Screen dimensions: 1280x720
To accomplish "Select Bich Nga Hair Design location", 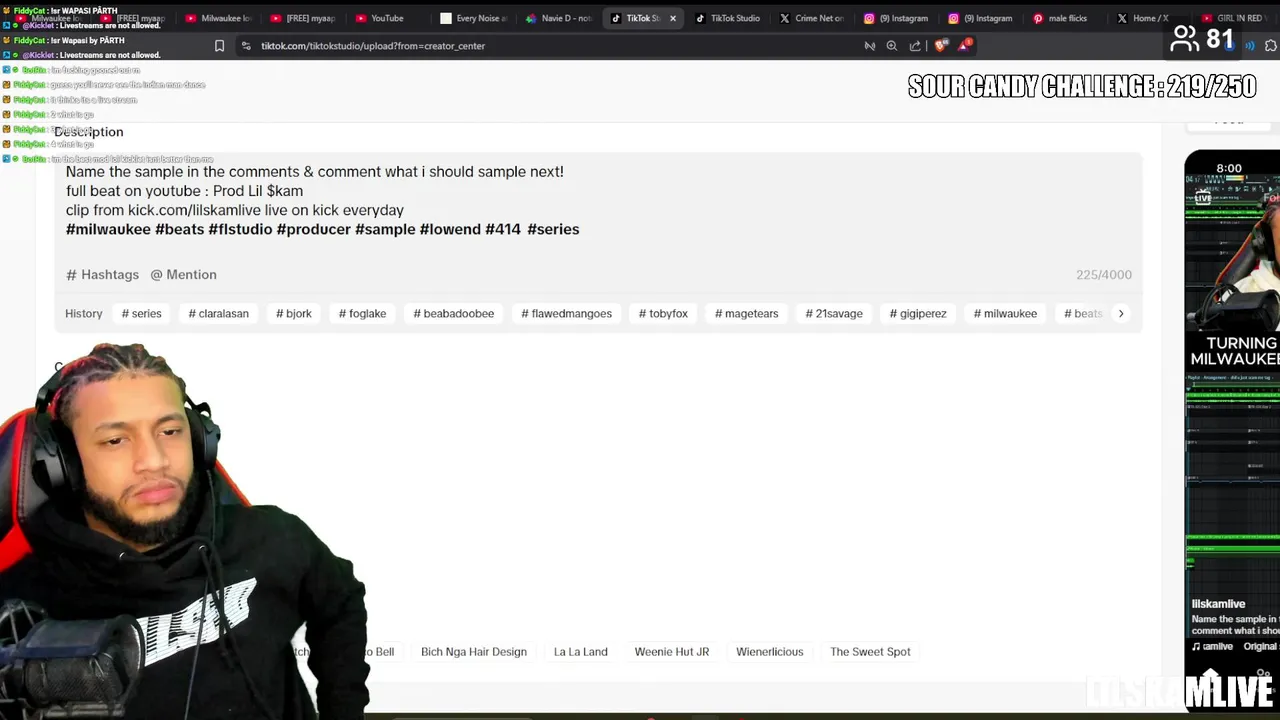I will pos(473,652).
